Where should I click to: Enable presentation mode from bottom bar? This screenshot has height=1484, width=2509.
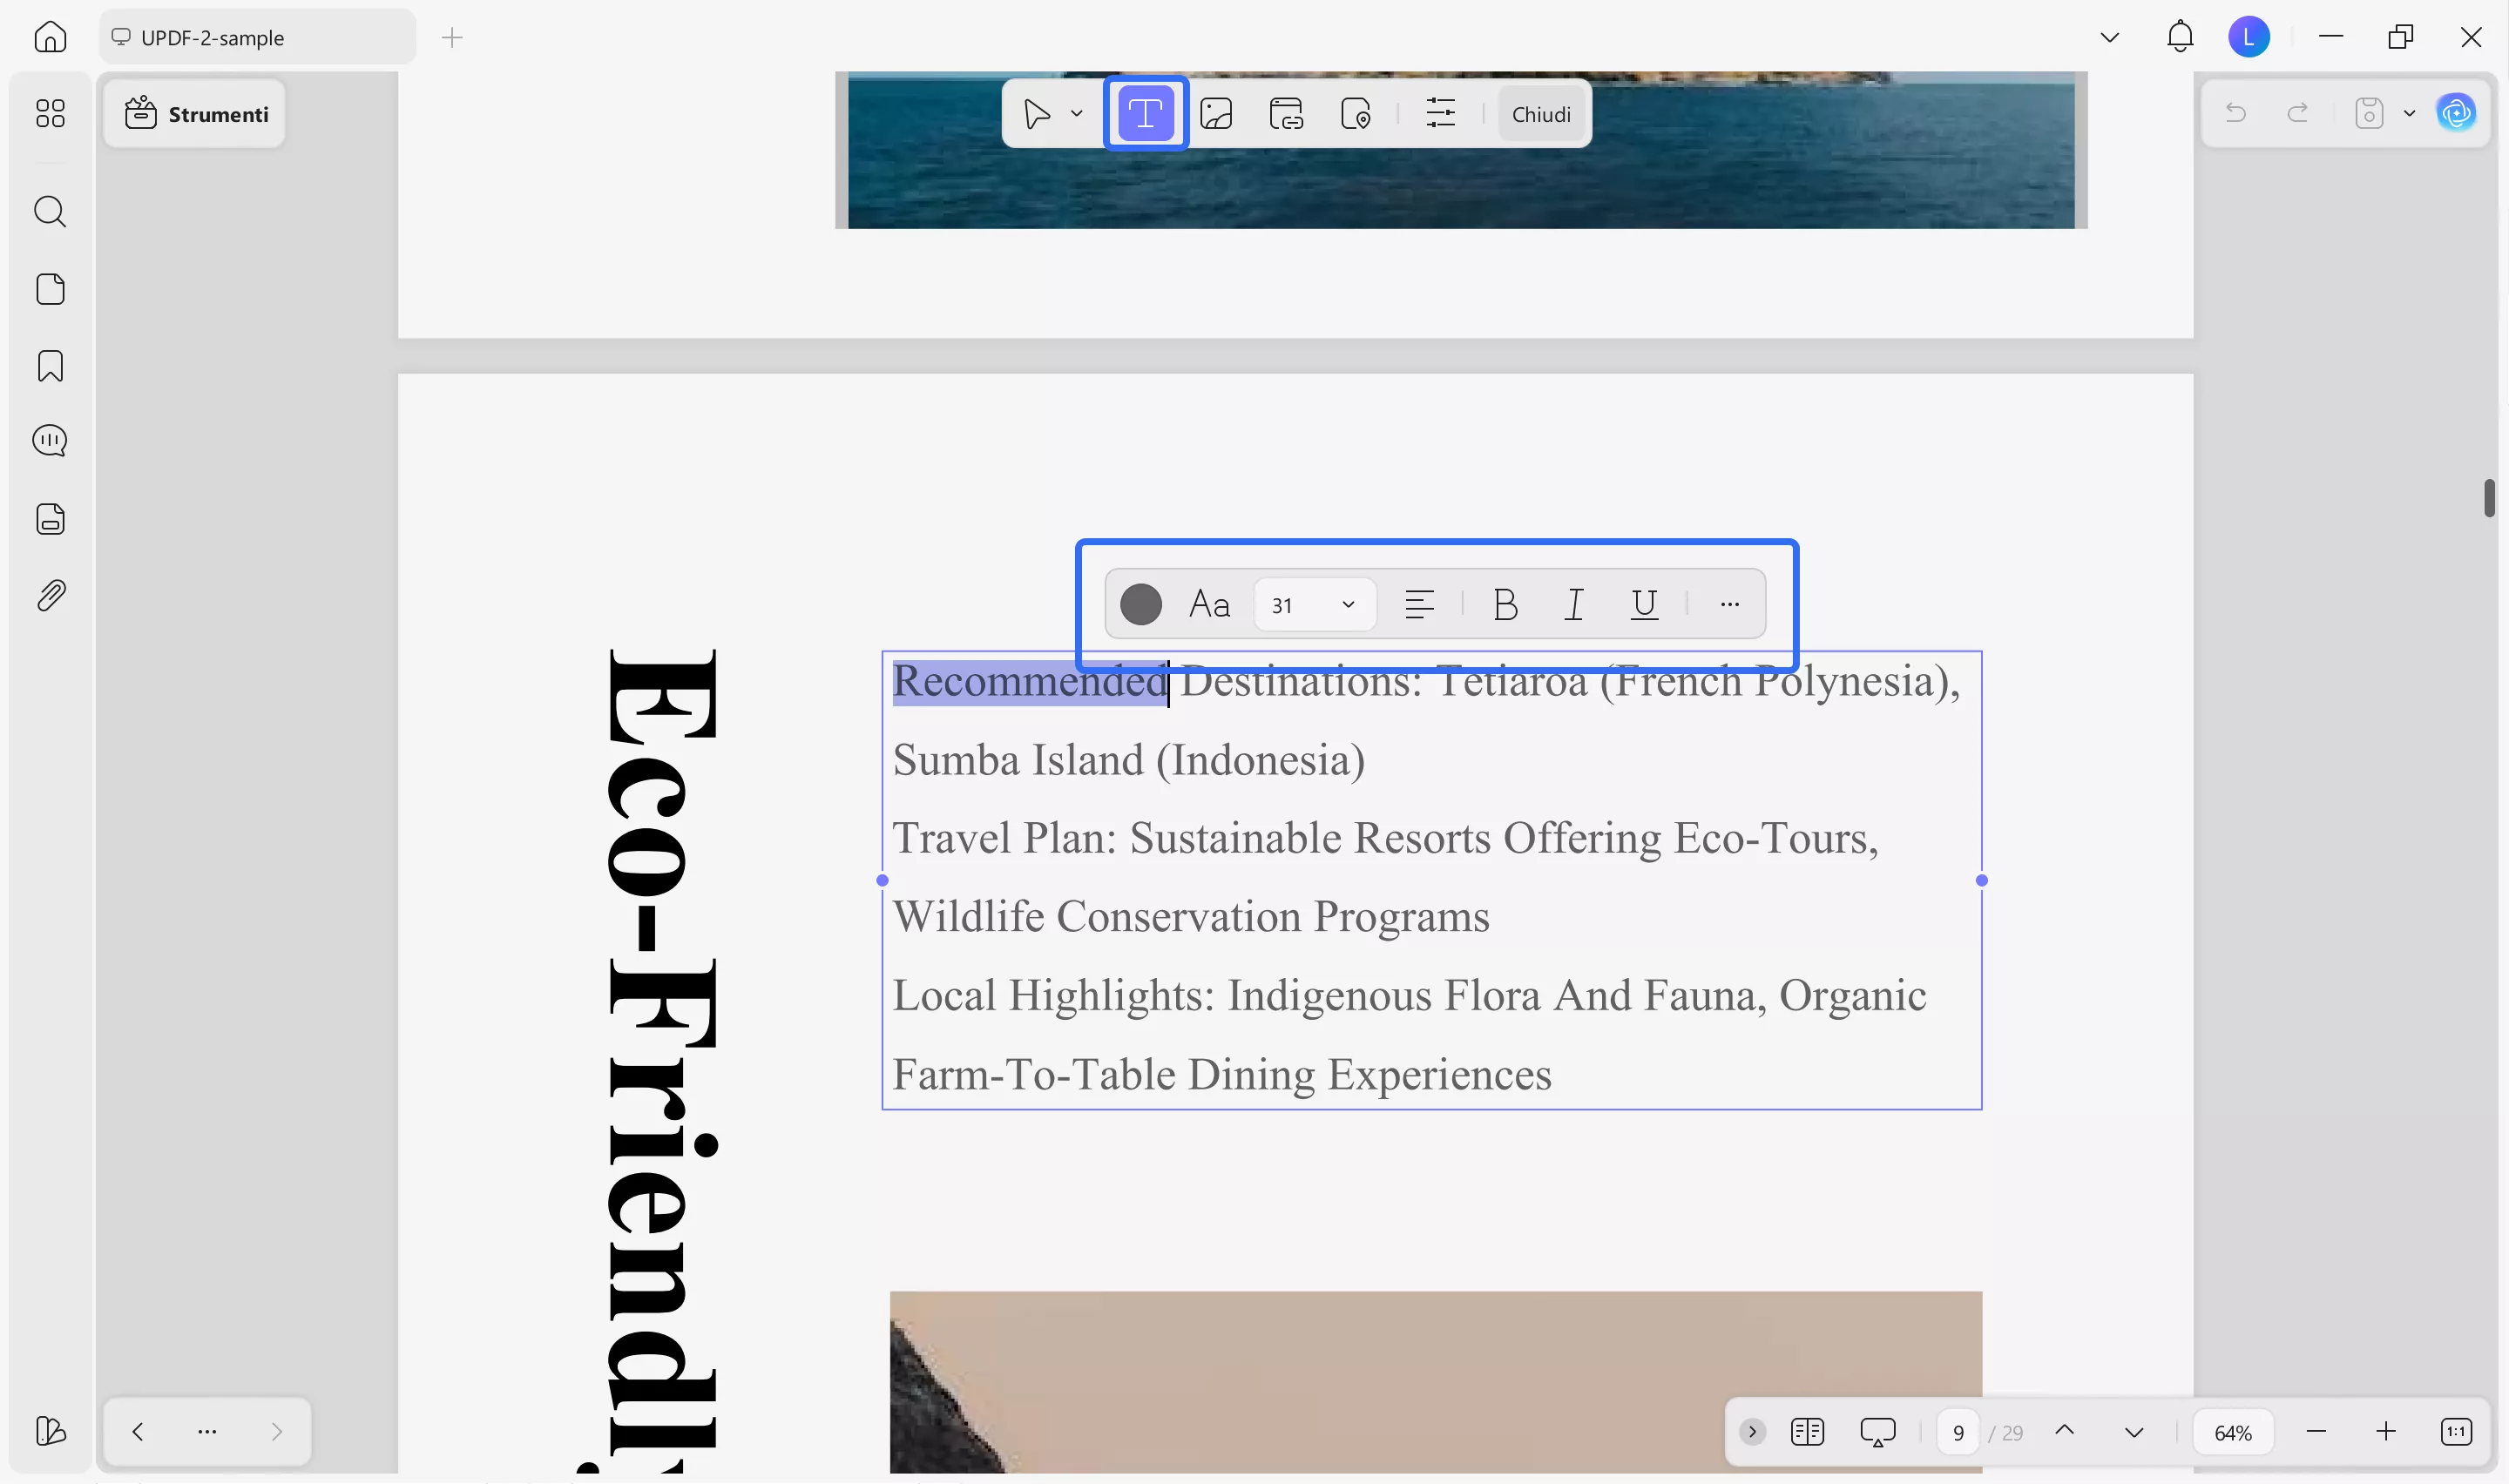click(x=1878, y=1431)
